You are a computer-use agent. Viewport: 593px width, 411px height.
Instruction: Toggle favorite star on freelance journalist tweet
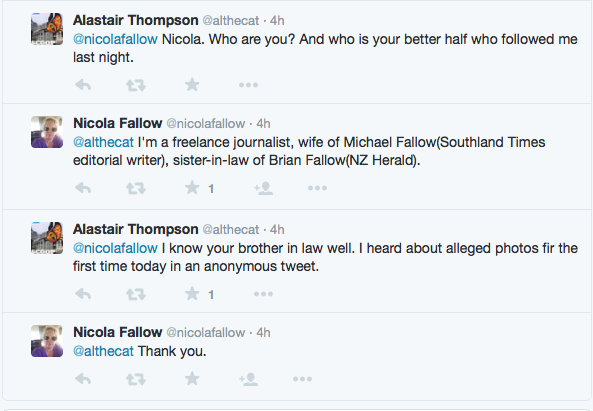tap(192, 188)
